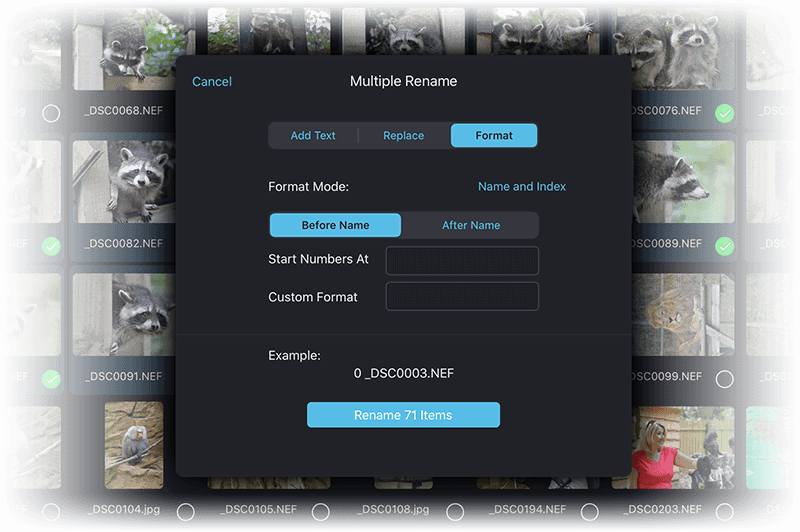This screenshot has width=800, height=532.
Task: Click the _DSC0203.NEF file name
Action: (662, 509)
